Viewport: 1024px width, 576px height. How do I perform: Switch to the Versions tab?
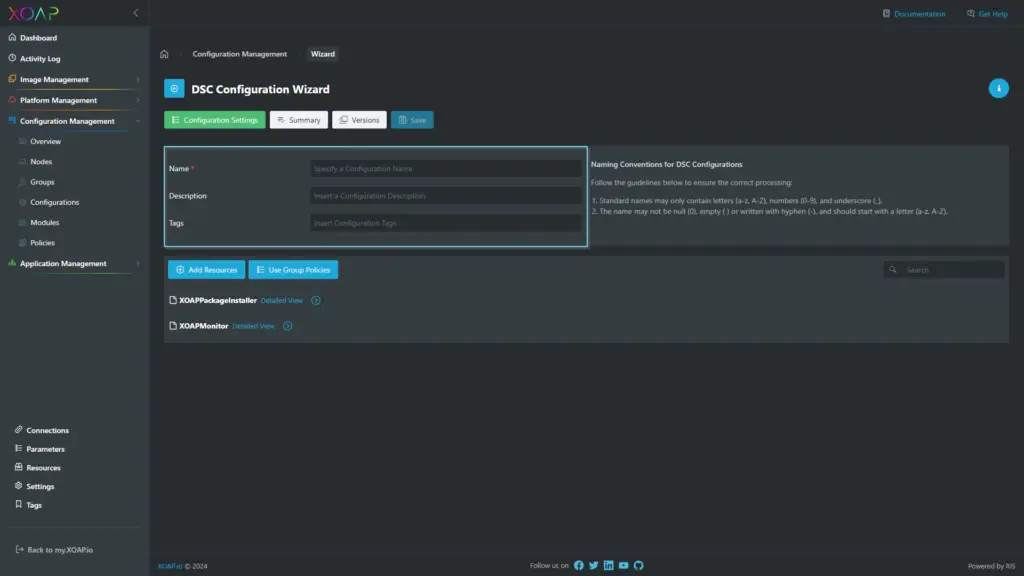(359, 120)
